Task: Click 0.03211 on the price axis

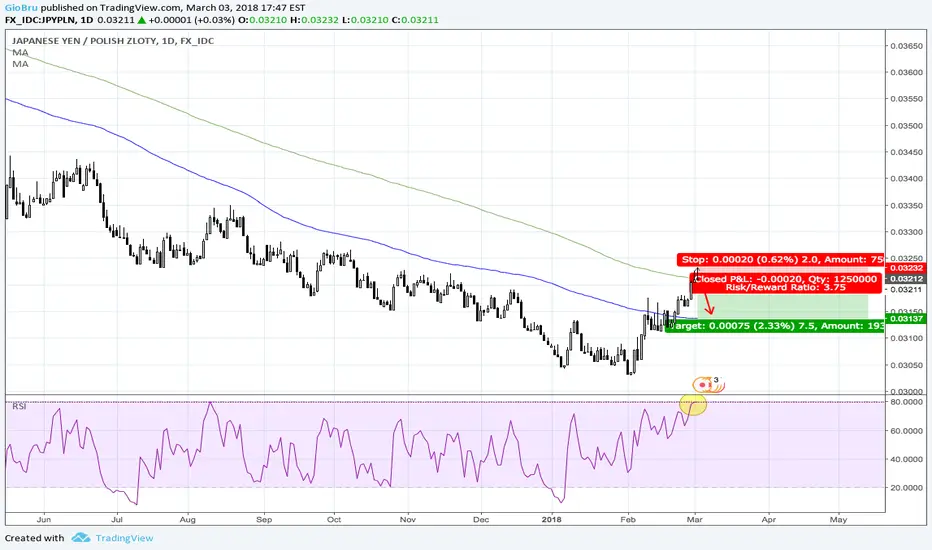Action: [906, 290]
